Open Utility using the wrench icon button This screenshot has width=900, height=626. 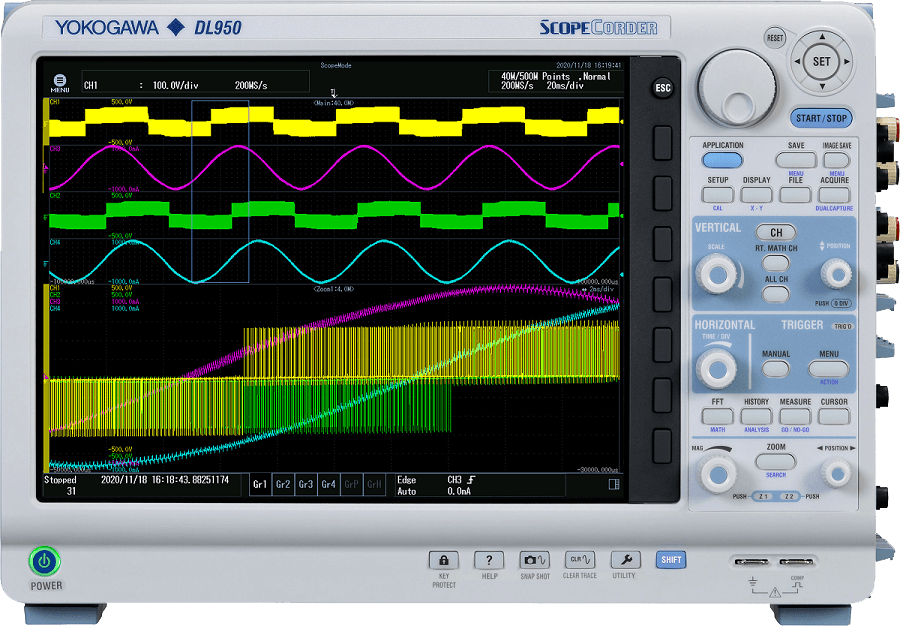(x=625, y=561)
